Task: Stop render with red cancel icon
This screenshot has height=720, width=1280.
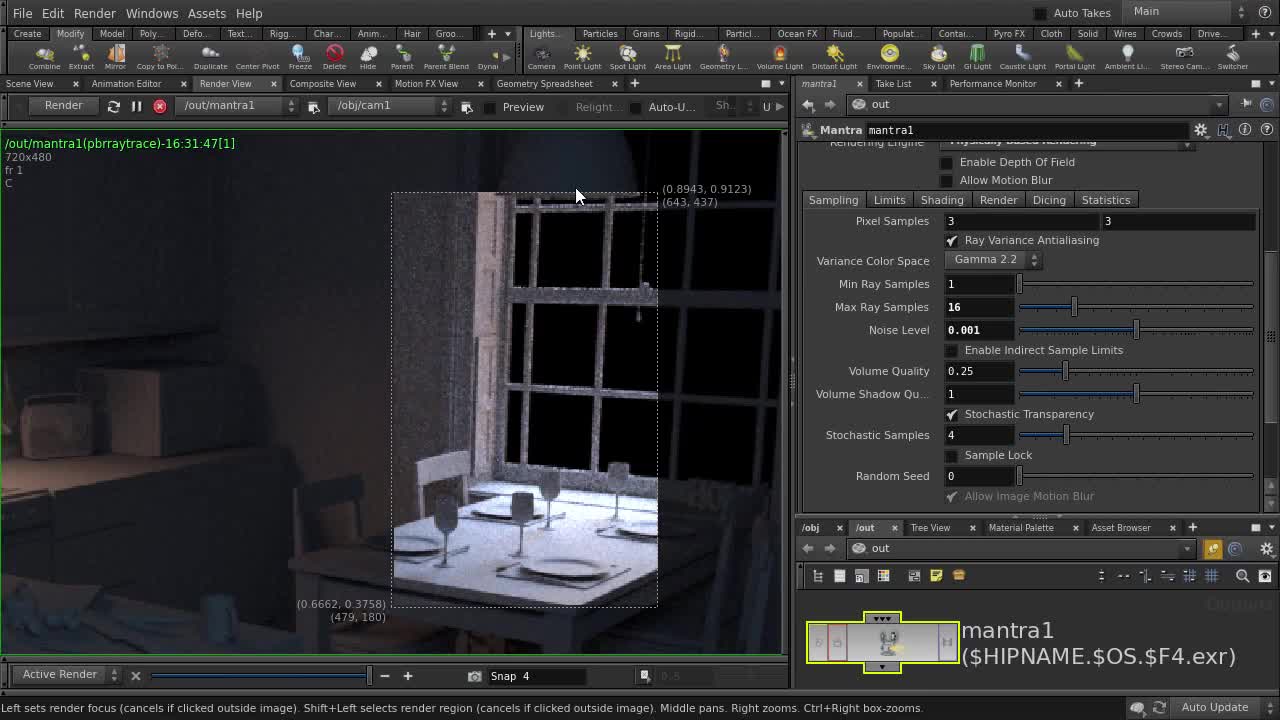Action: (159, 106)
